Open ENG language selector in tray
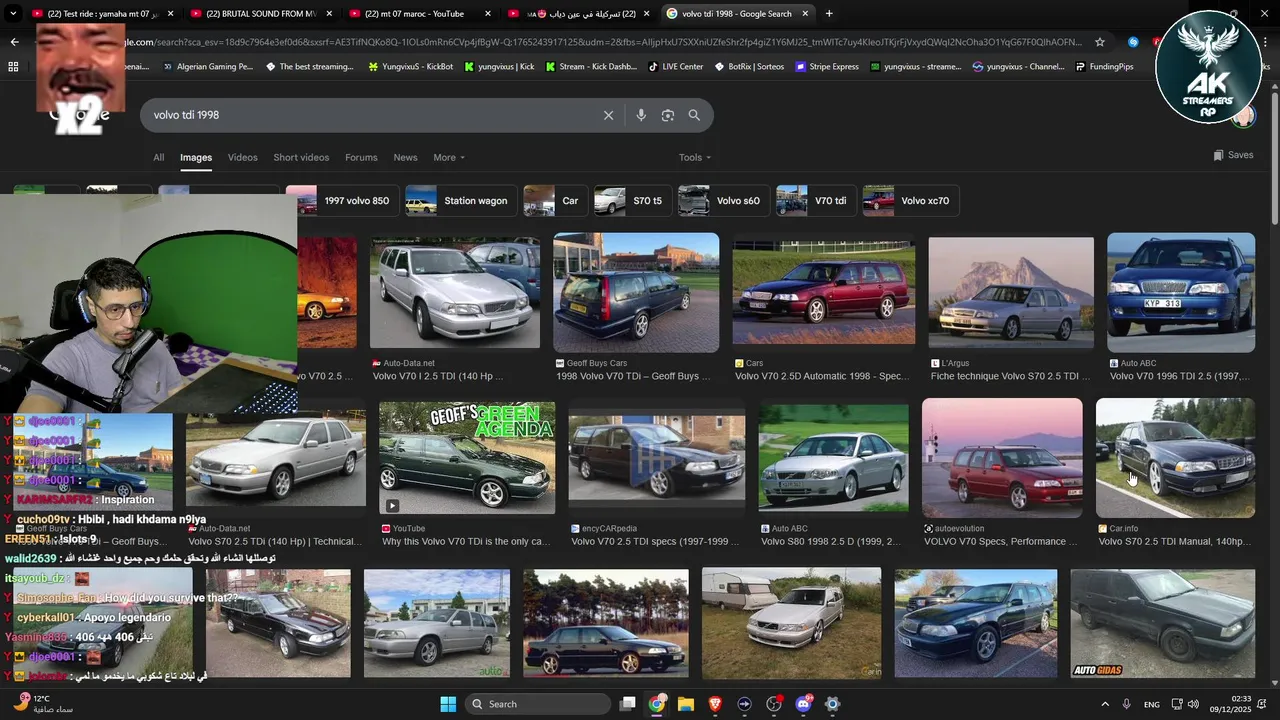The image size is (1280, 720). 1152,704
